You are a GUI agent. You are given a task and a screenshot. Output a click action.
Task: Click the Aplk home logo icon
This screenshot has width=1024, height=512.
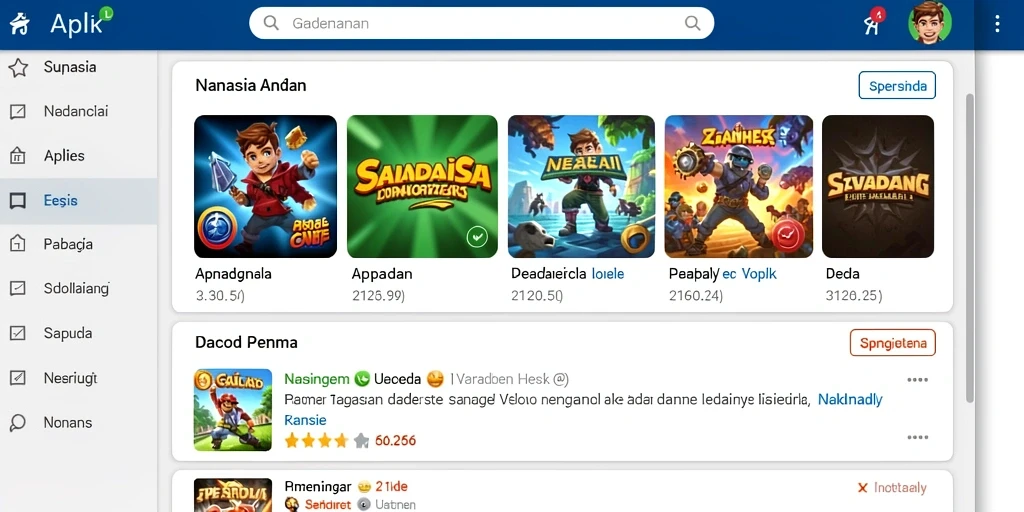(x=20, y=24)
